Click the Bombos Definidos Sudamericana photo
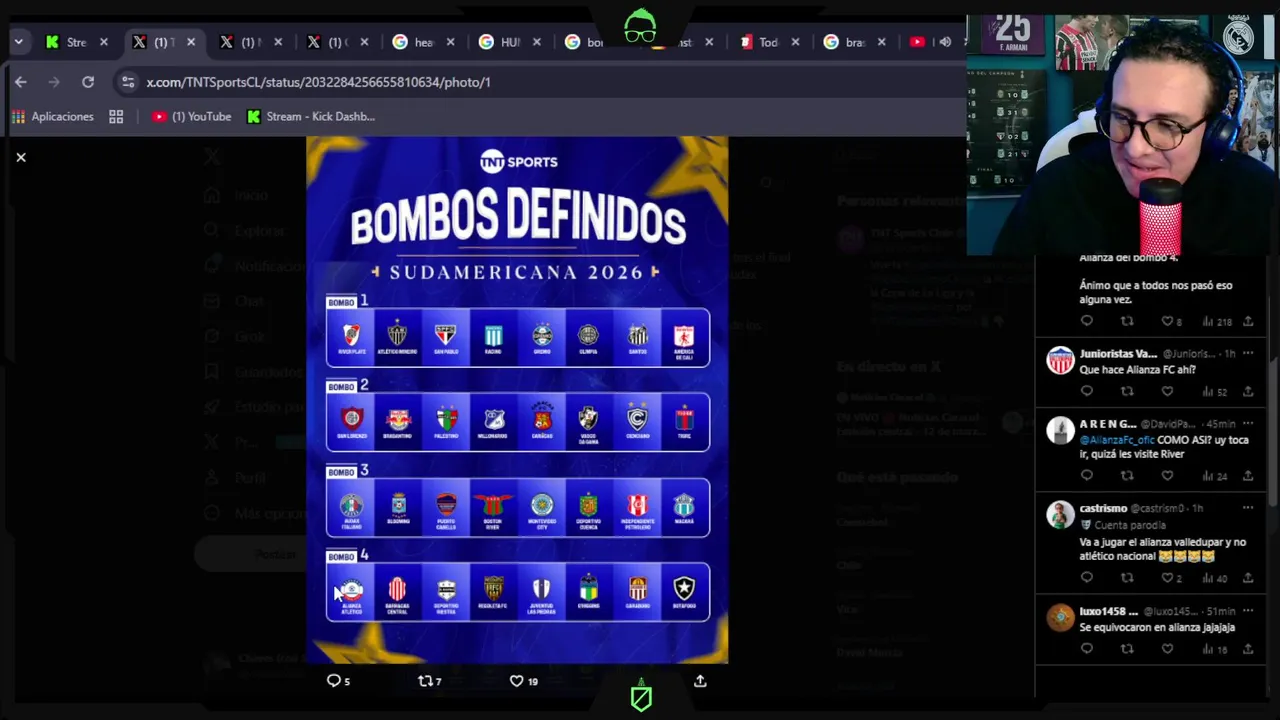 tap(517, 399)
